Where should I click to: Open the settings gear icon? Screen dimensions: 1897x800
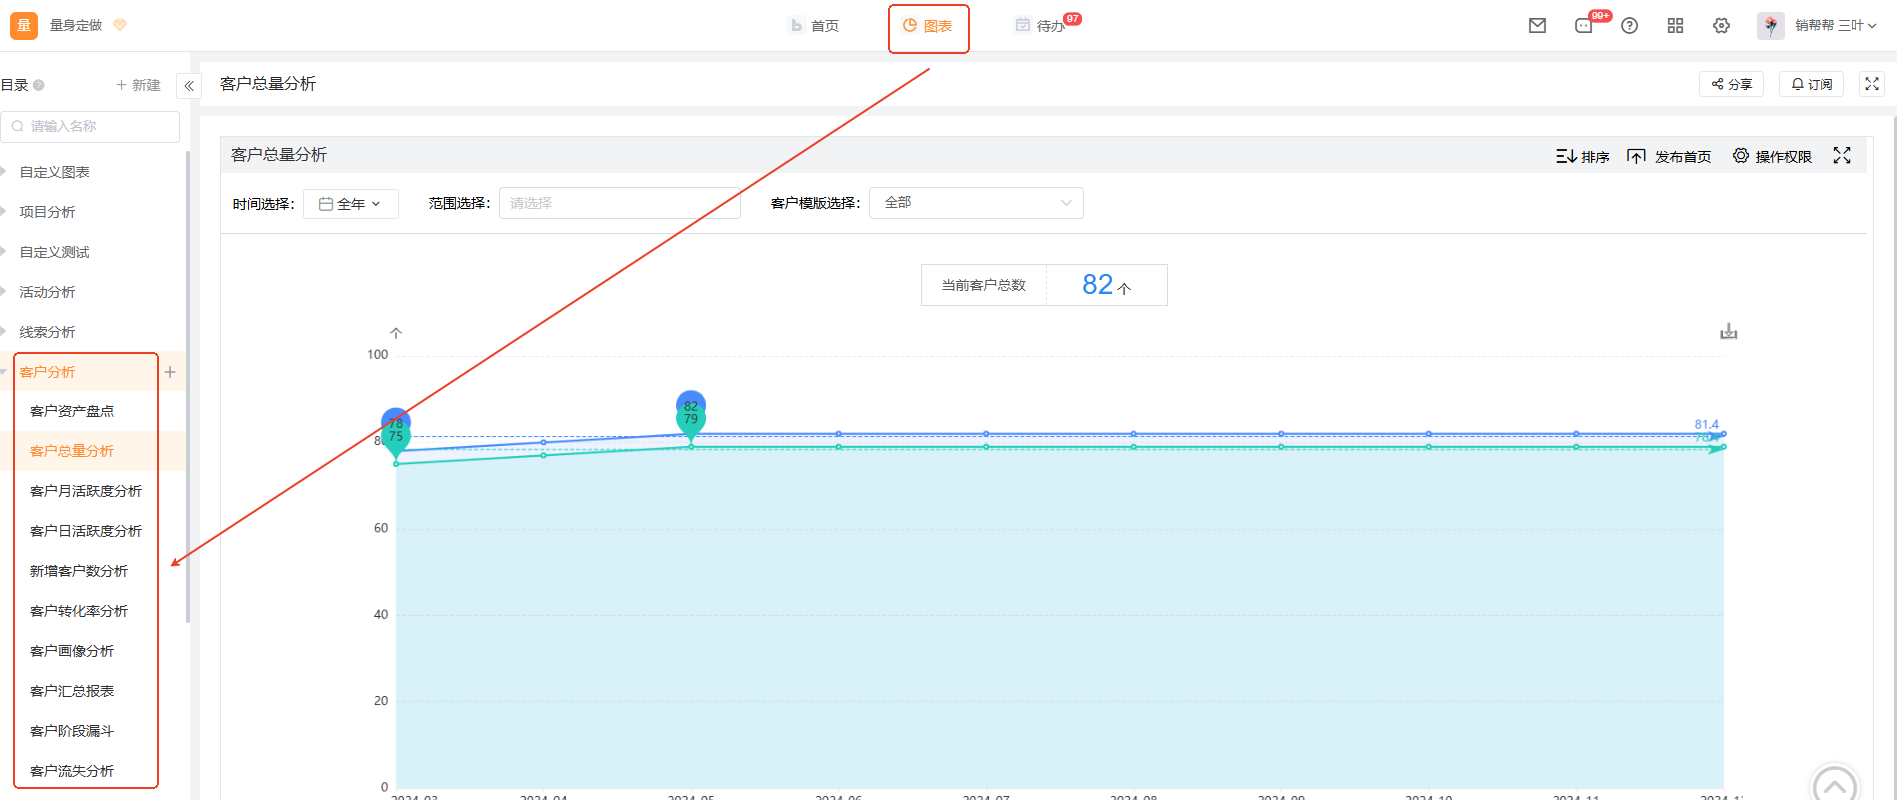click(x=1721, y=26)
